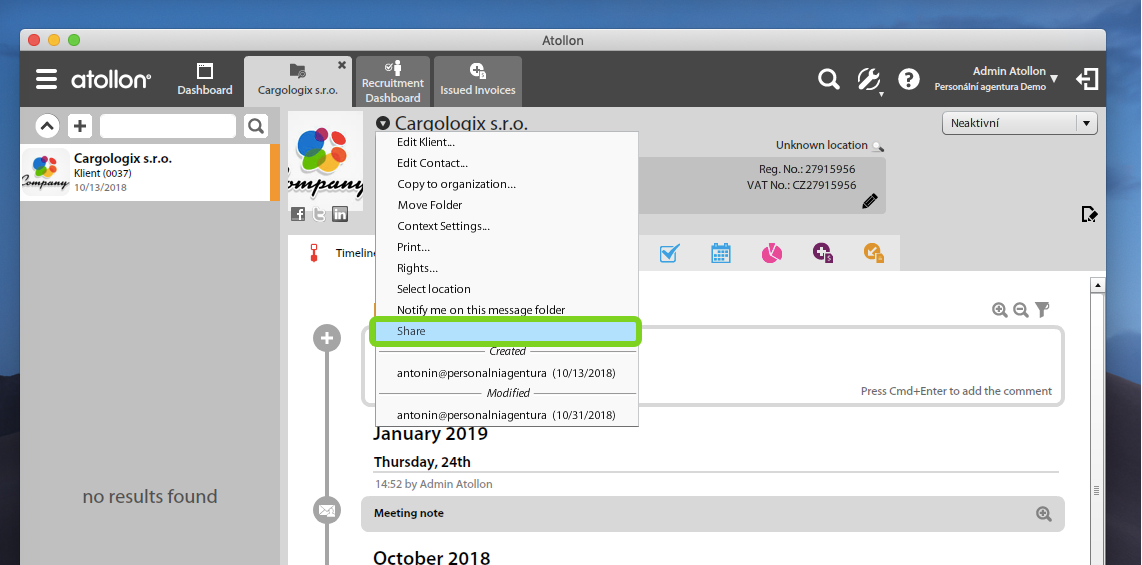This screenshot has height=565, width=1142.
Task: Open the hamburger main menu
Action: (x=46, y=80)
